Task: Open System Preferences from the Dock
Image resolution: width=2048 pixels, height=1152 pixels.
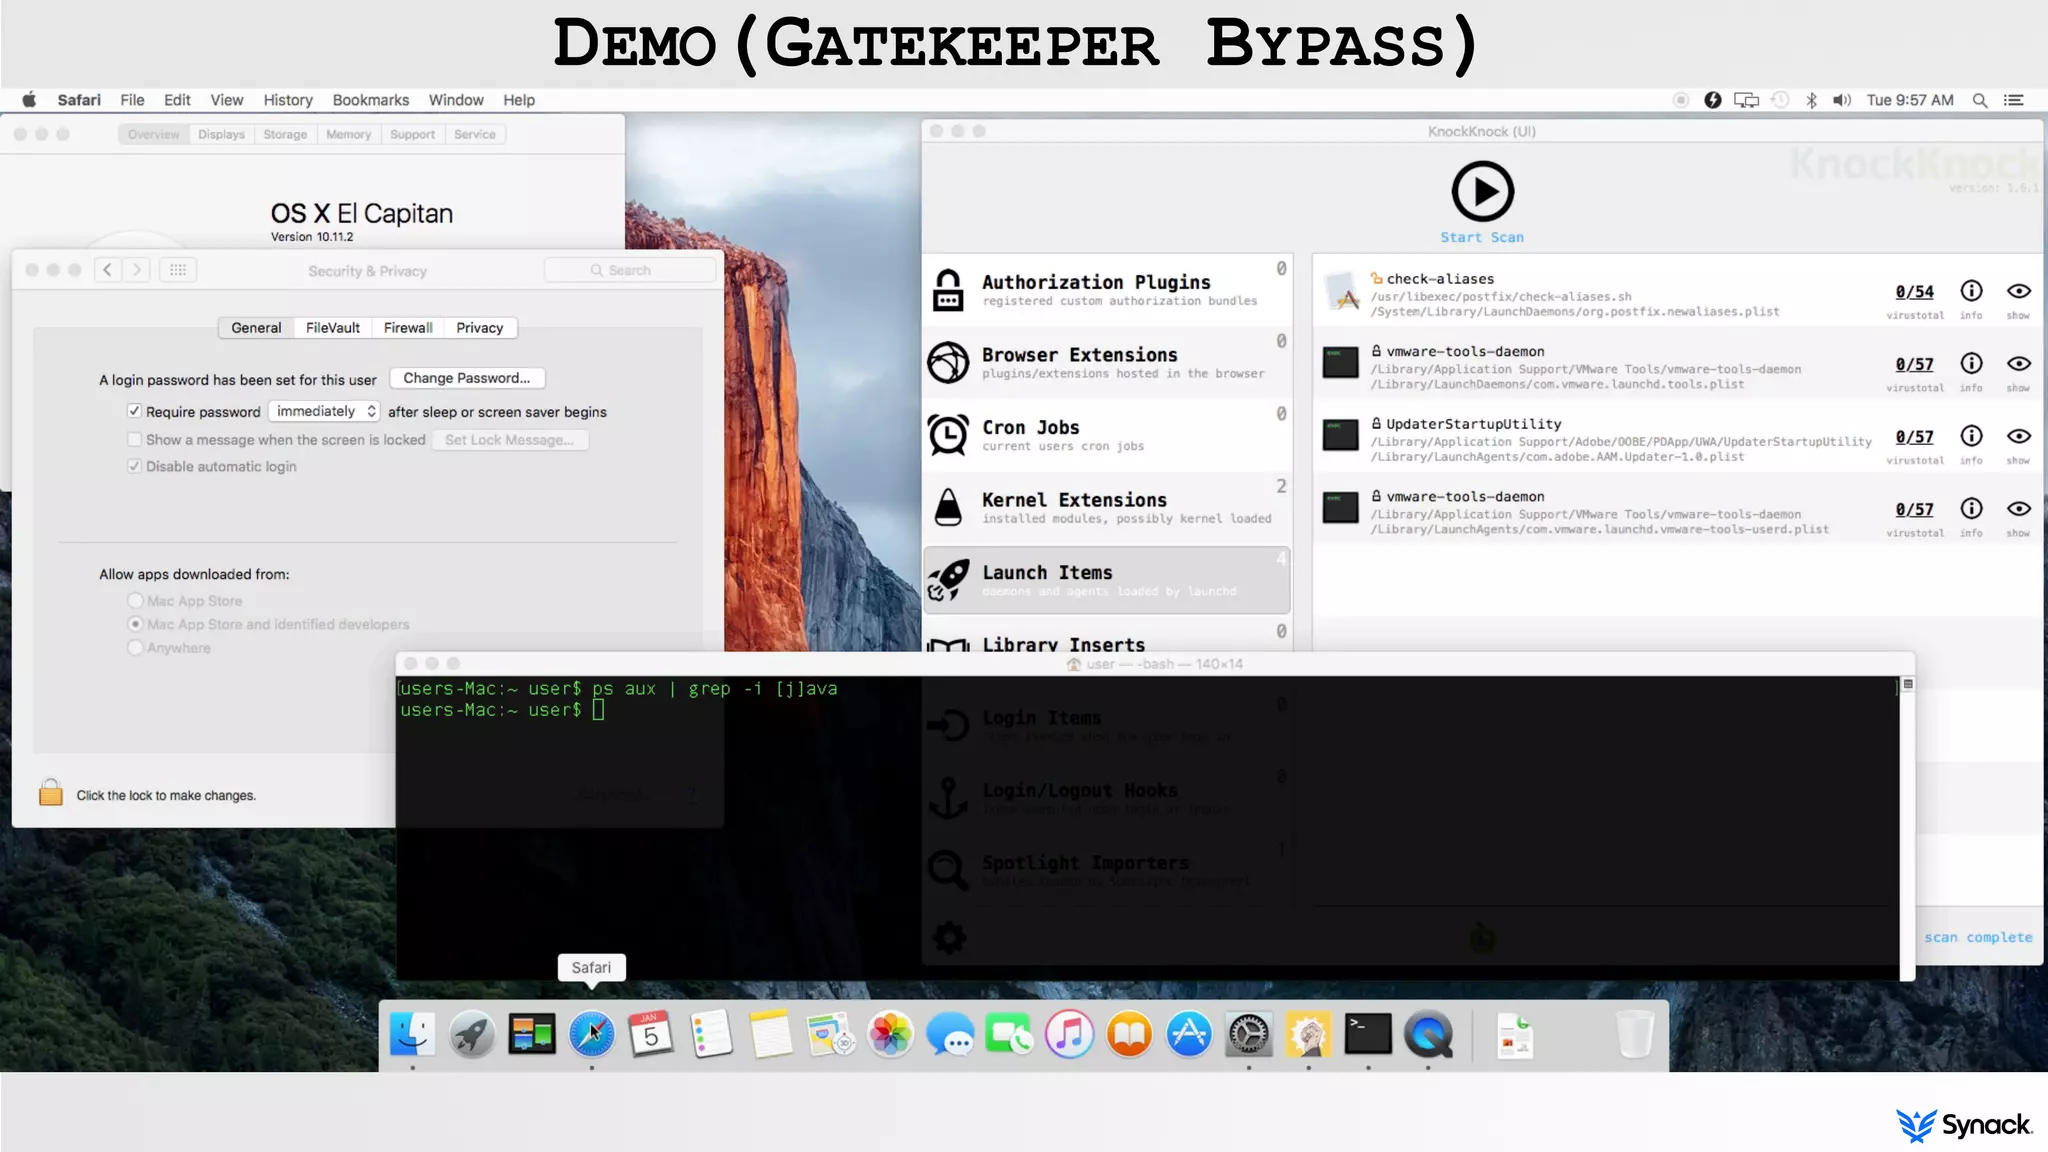Action: tap(1249, 1034)
